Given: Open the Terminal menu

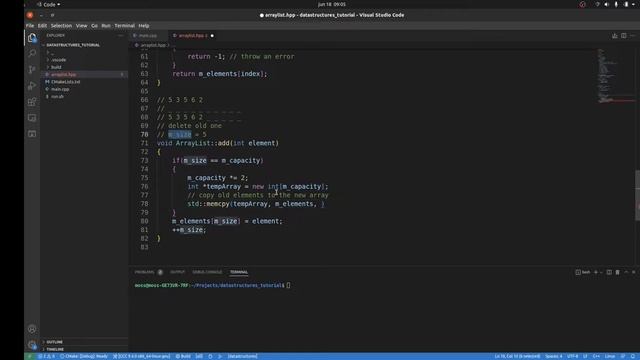Looking at the screenshot, I should point(124,26).
